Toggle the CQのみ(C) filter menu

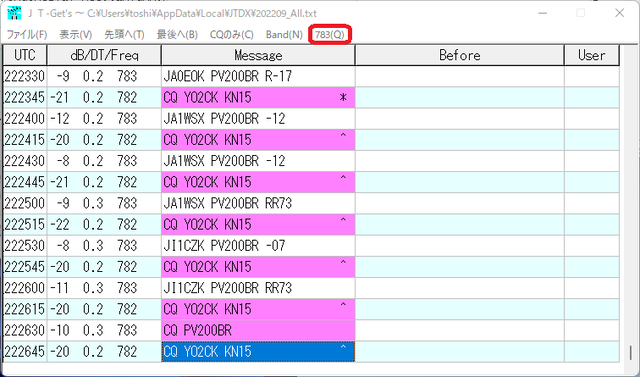coord(231,35)
